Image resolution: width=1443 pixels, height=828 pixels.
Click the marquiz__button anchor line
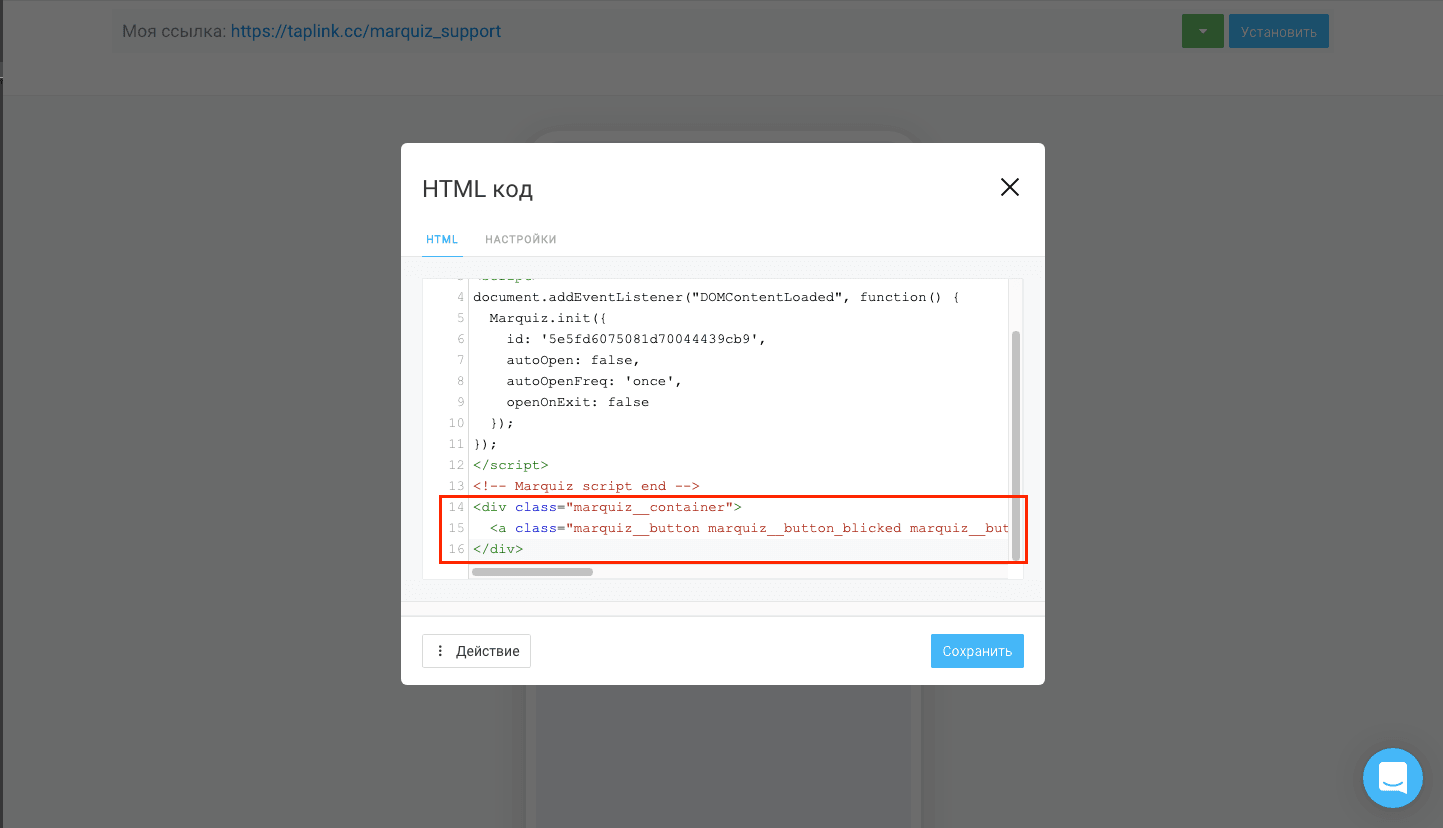[x=749, y=528]
